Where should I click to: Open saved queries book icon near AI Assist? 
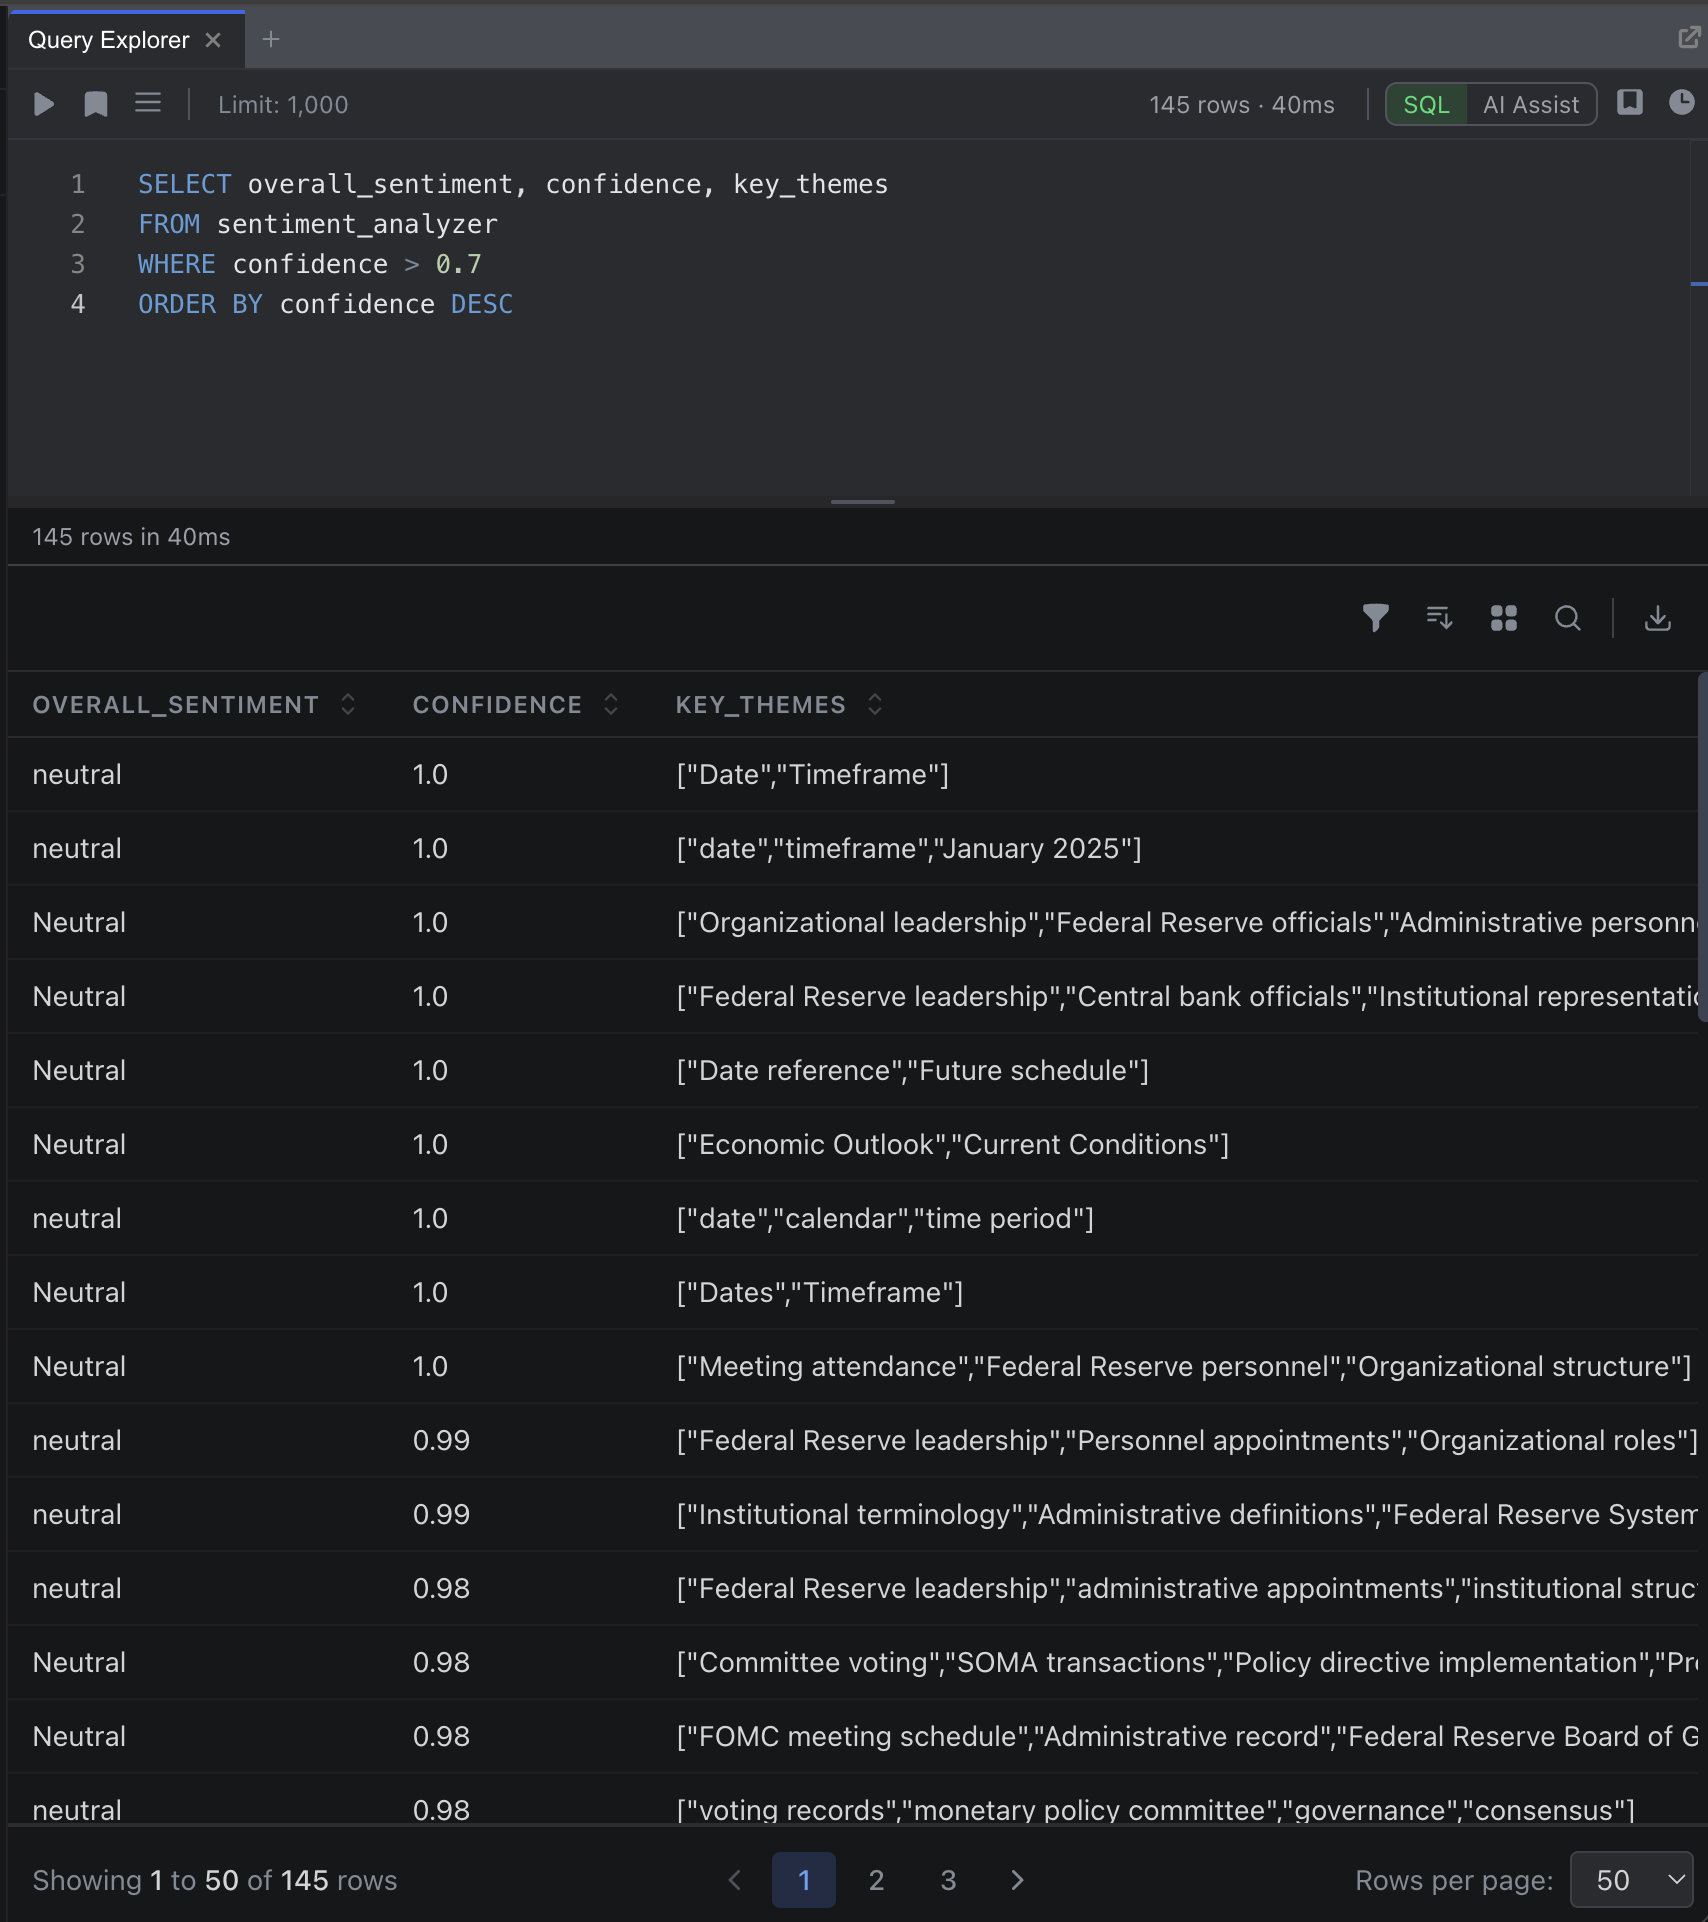point(1630,102)
